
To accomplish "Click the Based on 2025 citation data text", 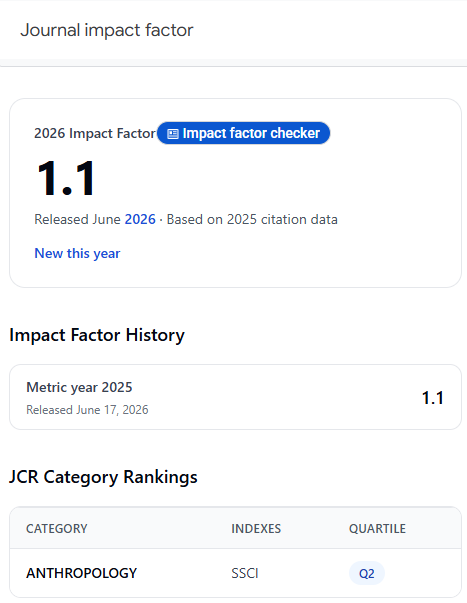I will point(252,219).
